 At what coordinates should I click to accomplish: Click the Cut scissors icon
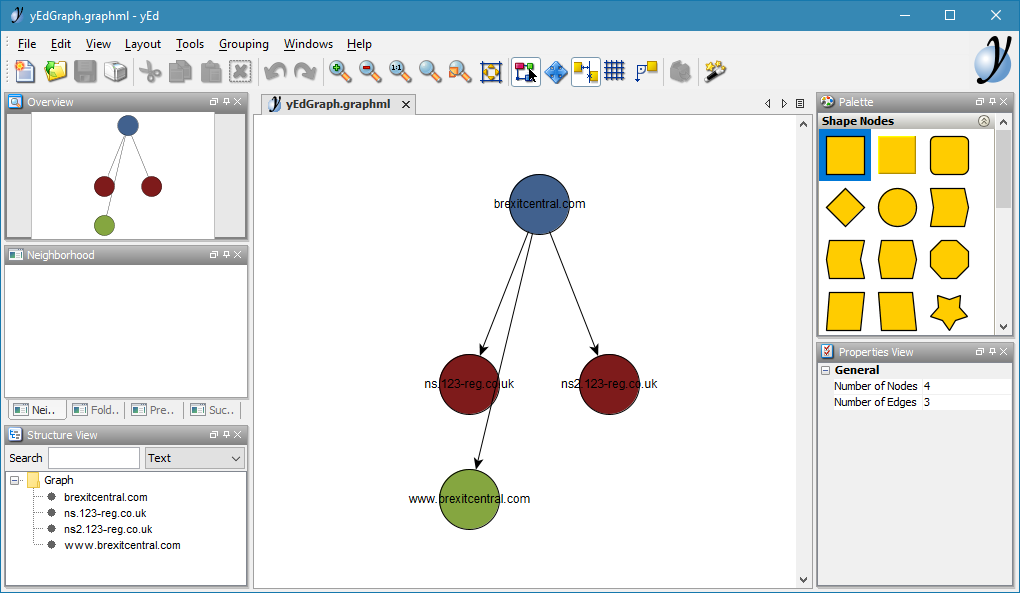click(150, 71)
